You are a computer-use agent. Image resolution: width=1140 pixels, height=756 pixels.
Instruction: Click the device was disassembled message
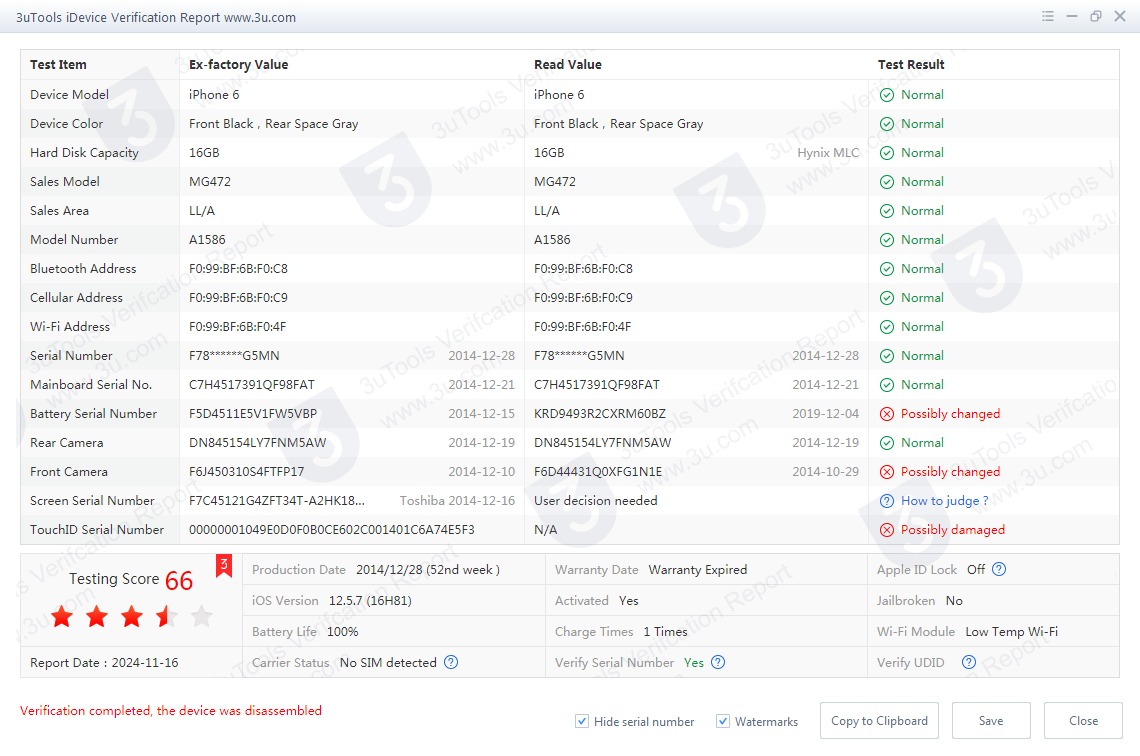tap(171, 710)
